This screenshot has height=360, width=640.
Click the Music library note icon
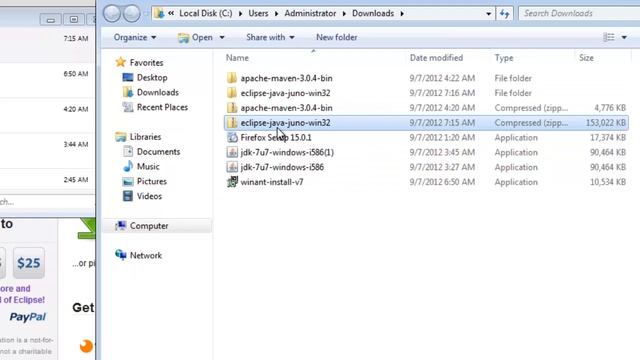click(x=128, y=166)
